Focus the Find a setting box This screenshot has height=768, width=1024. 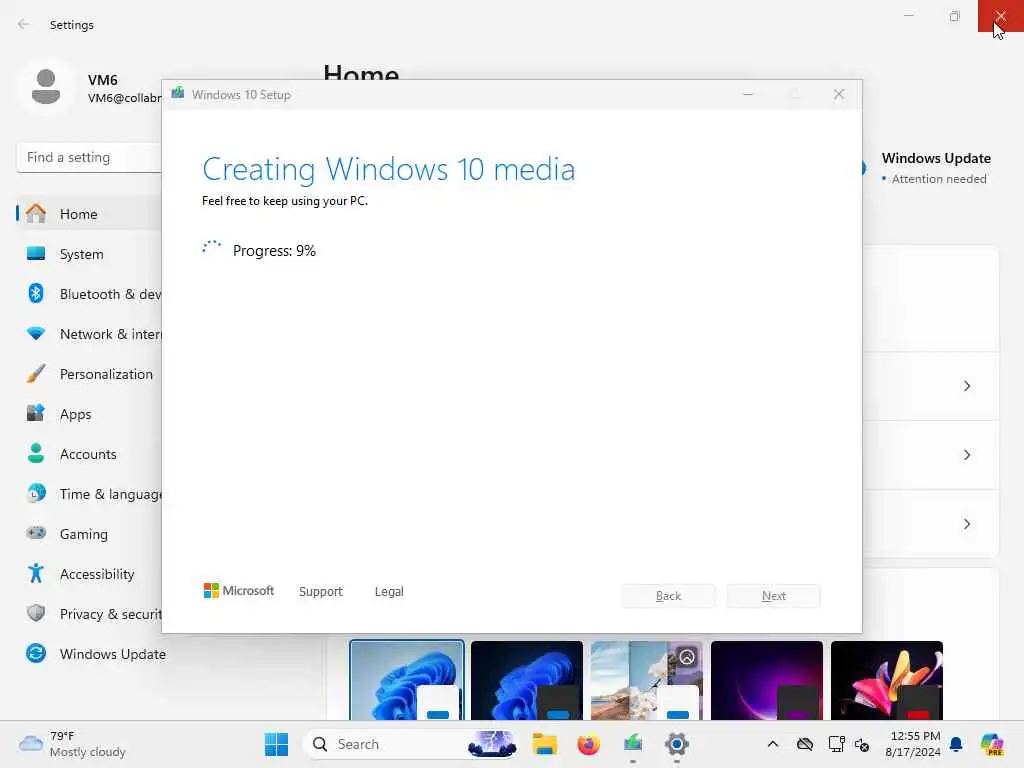89,157
